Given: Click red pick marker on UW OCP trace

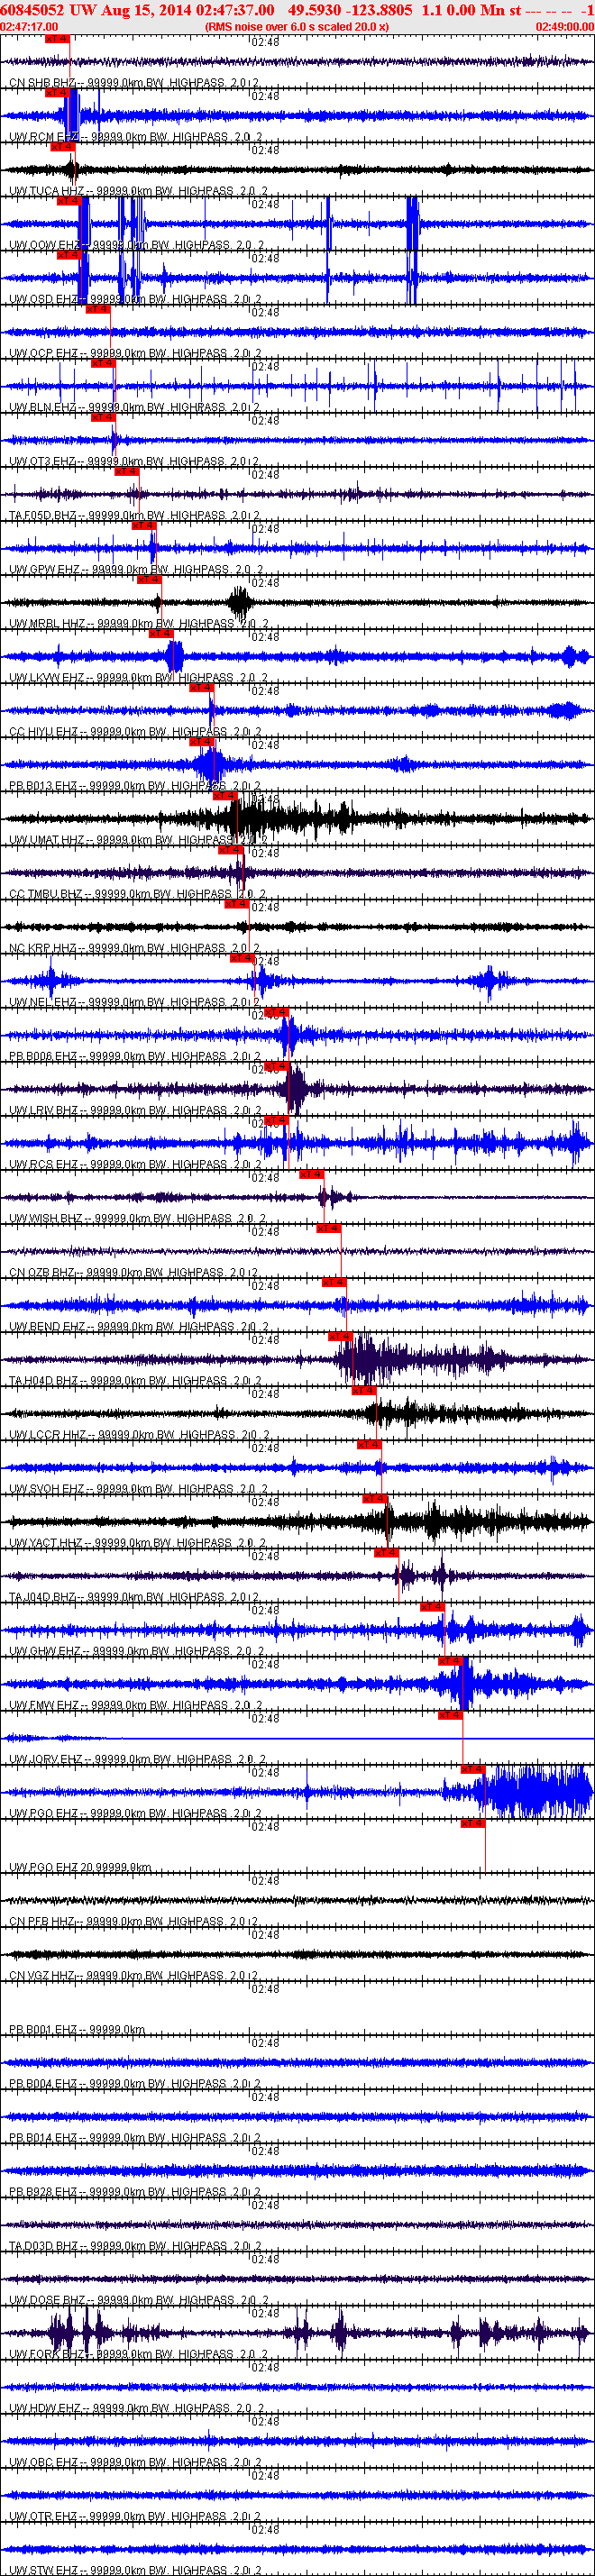Looking at the screenshot, I should point(98,309).
